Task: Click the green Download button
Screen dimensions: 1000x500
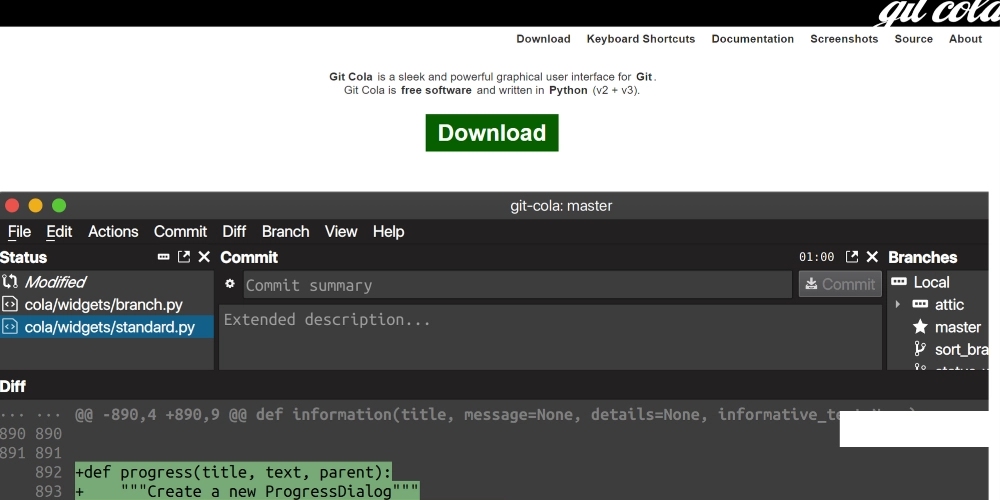Action: coord(491,133)
